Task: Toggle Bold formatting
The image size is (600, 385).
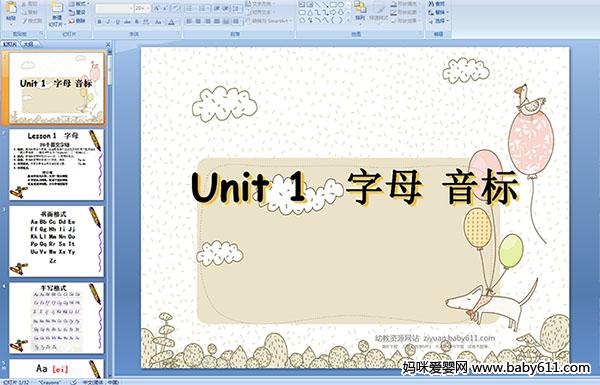Action: 99,22
